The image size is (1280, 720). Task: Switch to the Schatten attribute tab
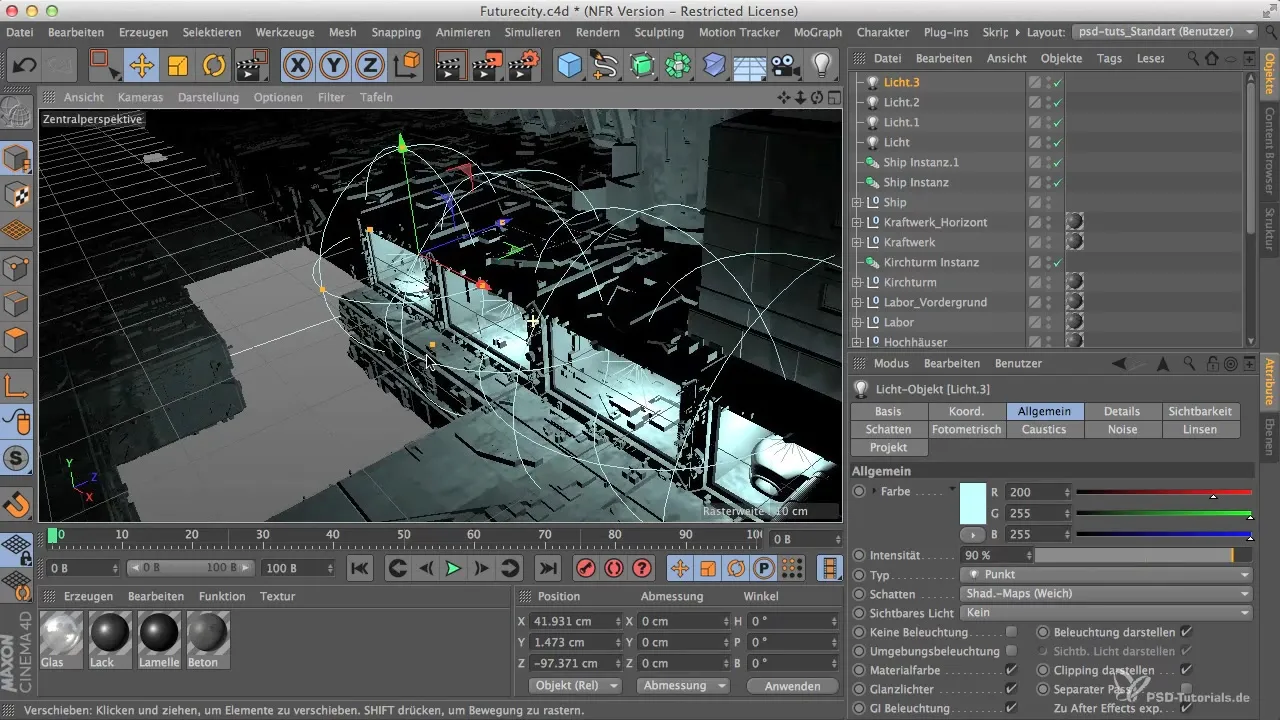pyautogui.click(x=889, y=429)
